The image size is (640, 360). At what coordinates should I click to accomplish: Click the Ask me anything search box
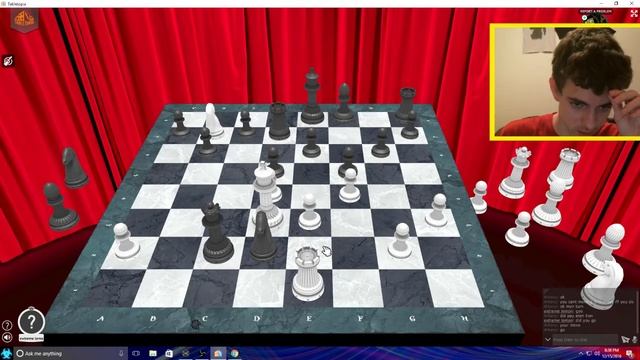(x=70, y=353)
